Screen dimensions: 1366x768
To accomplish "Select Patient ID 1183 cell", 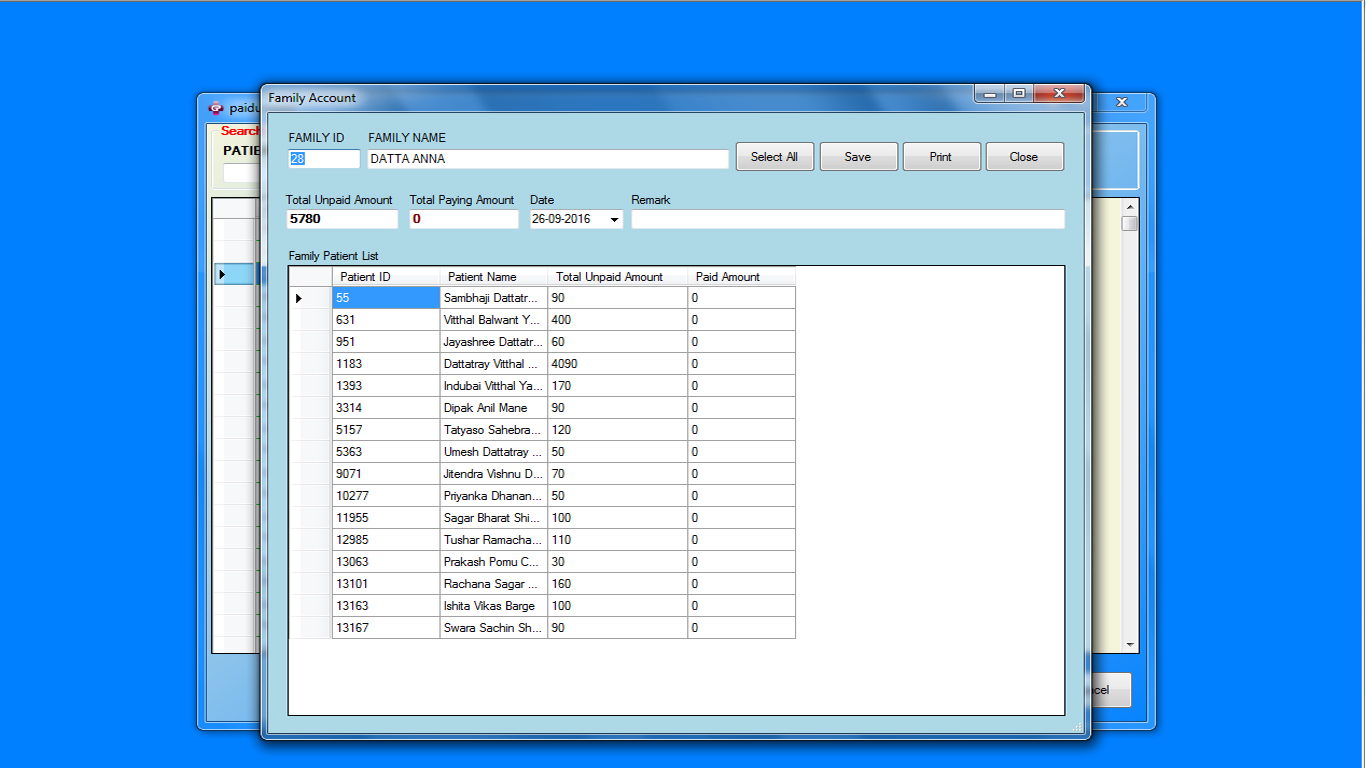I will [x=386, y=364].
